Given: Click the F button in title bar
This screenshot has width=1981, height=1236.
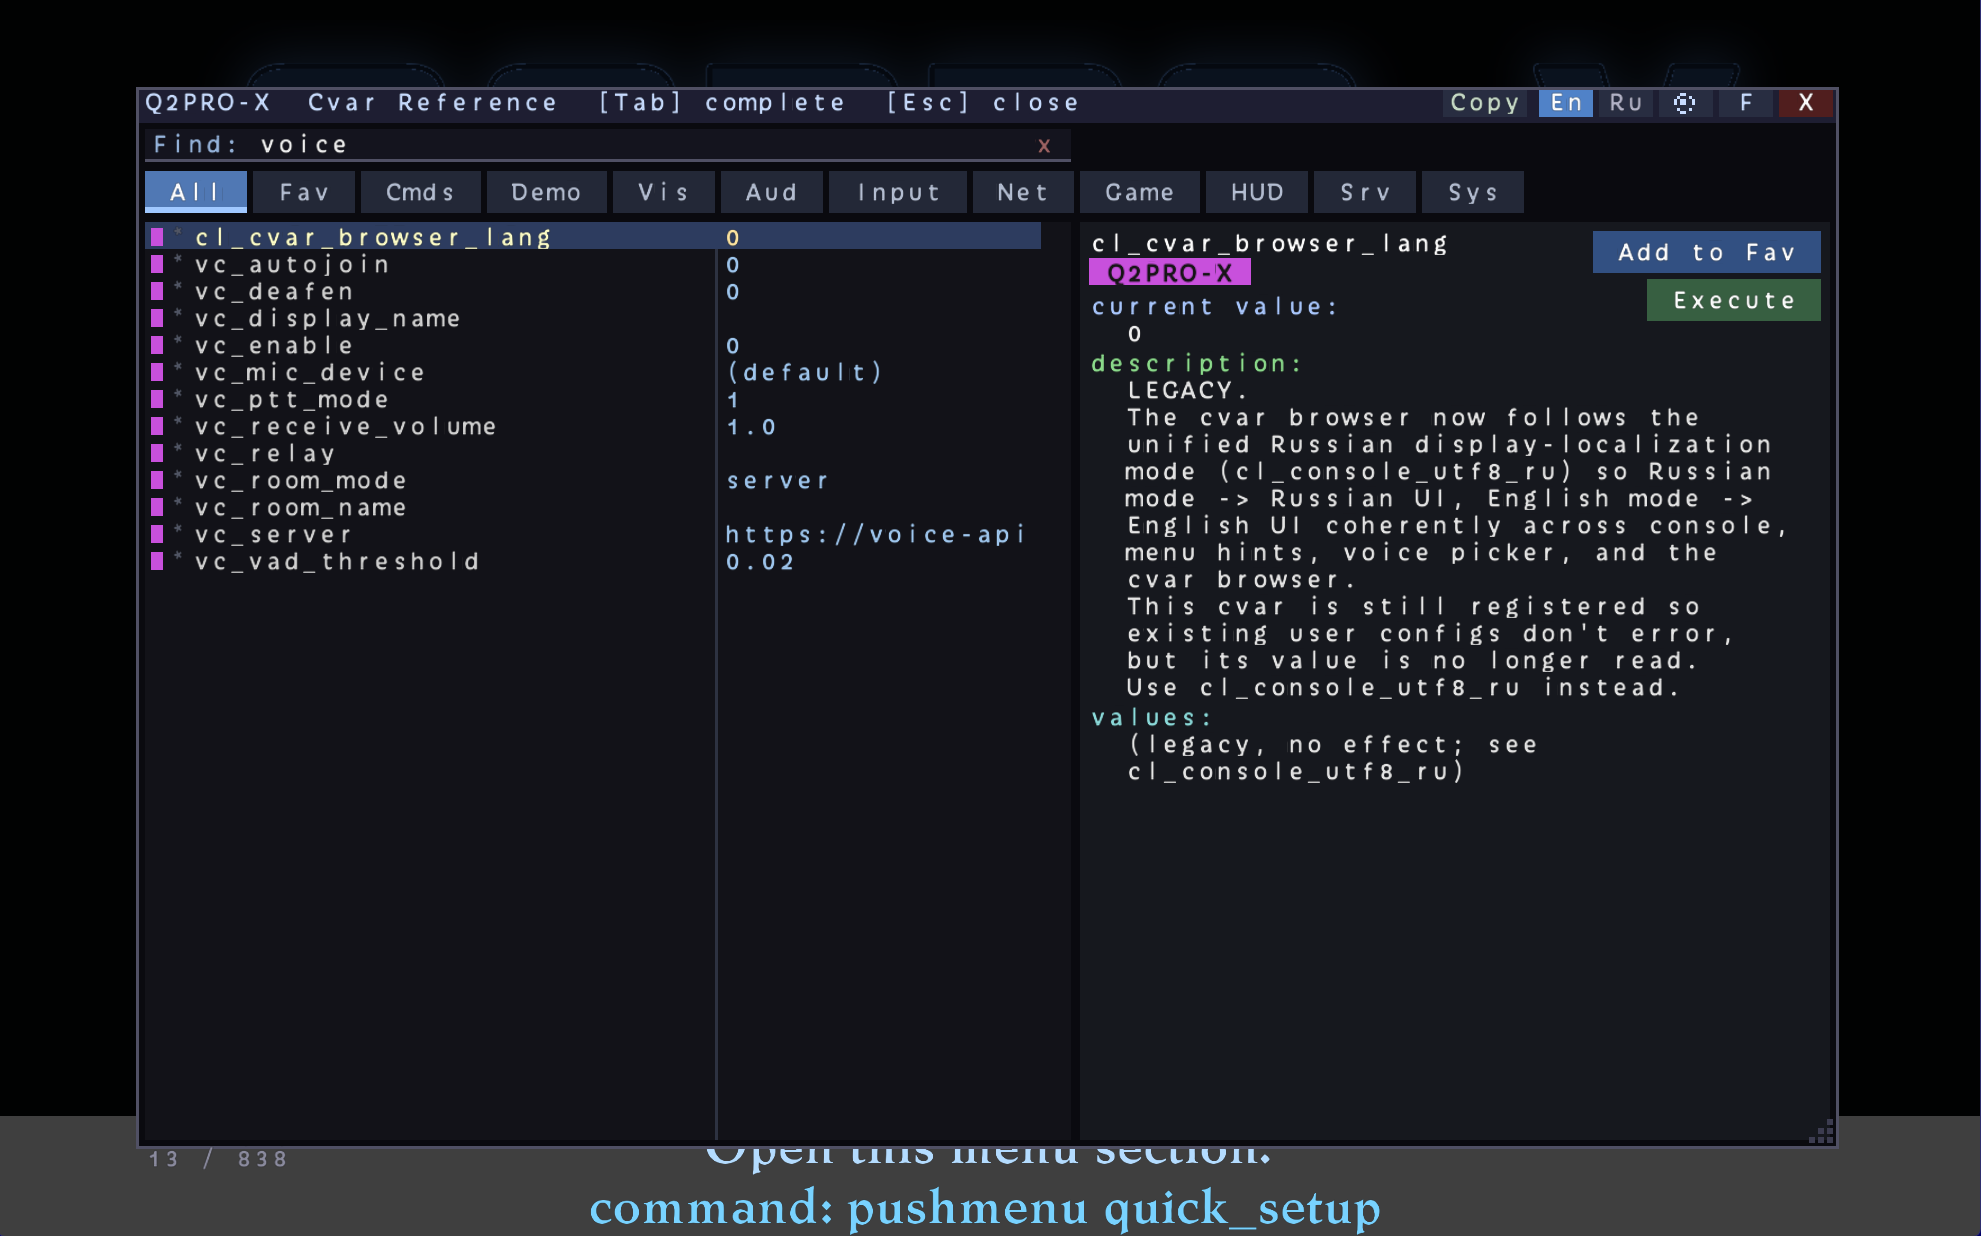Looking at the screenshot, I should click(1746, 103).
